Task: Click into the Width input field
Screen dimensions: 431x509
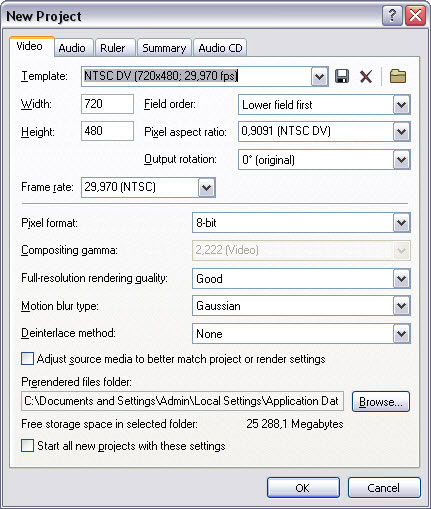Action: [107, 104]
